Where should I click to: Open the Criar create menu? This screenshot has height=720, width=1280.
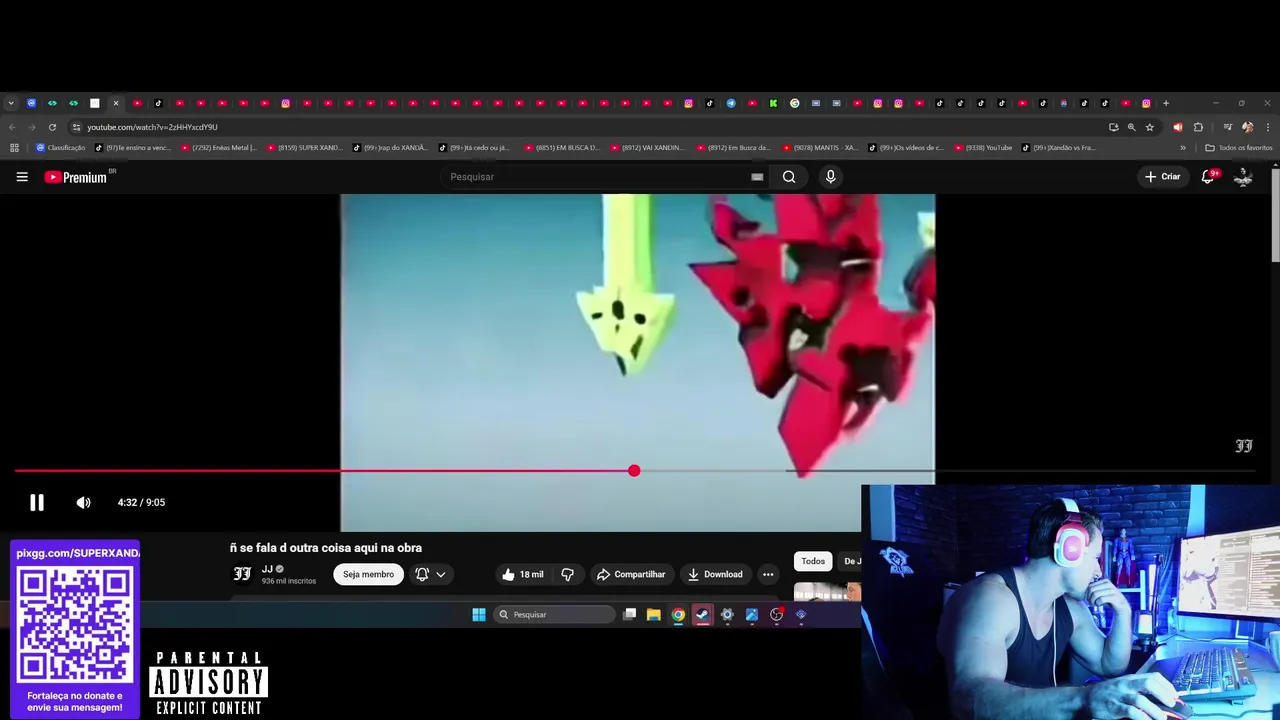coord(1163,177)
